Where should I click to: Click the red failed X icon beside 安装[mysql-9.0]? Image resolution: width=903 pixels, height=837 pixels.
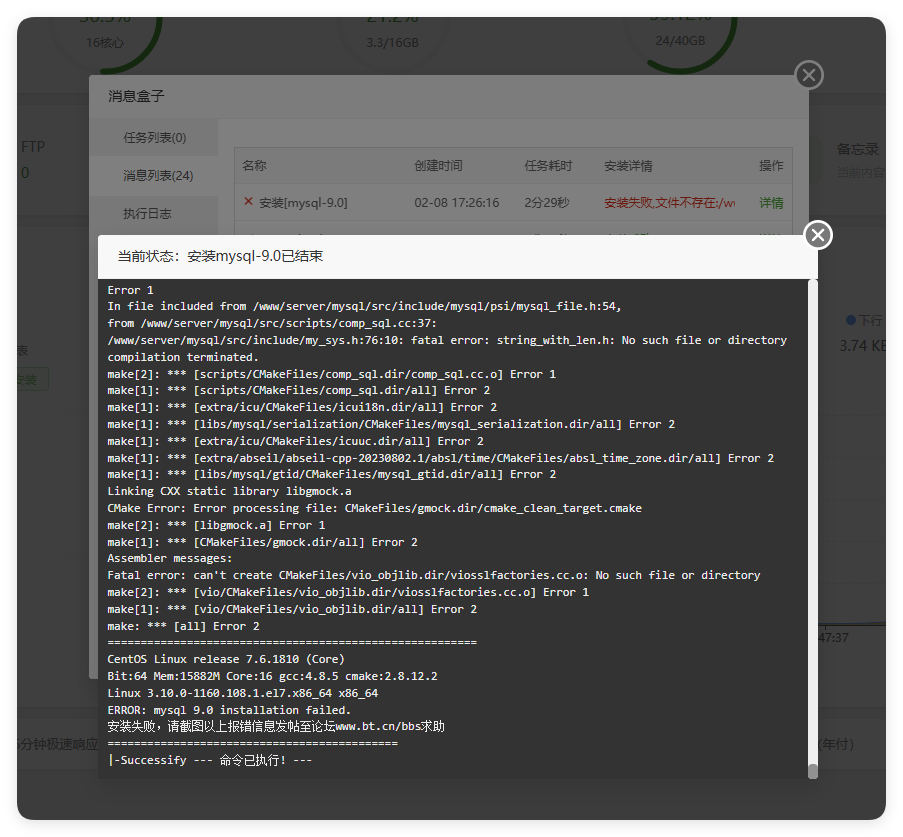click(x=248, y=202)
